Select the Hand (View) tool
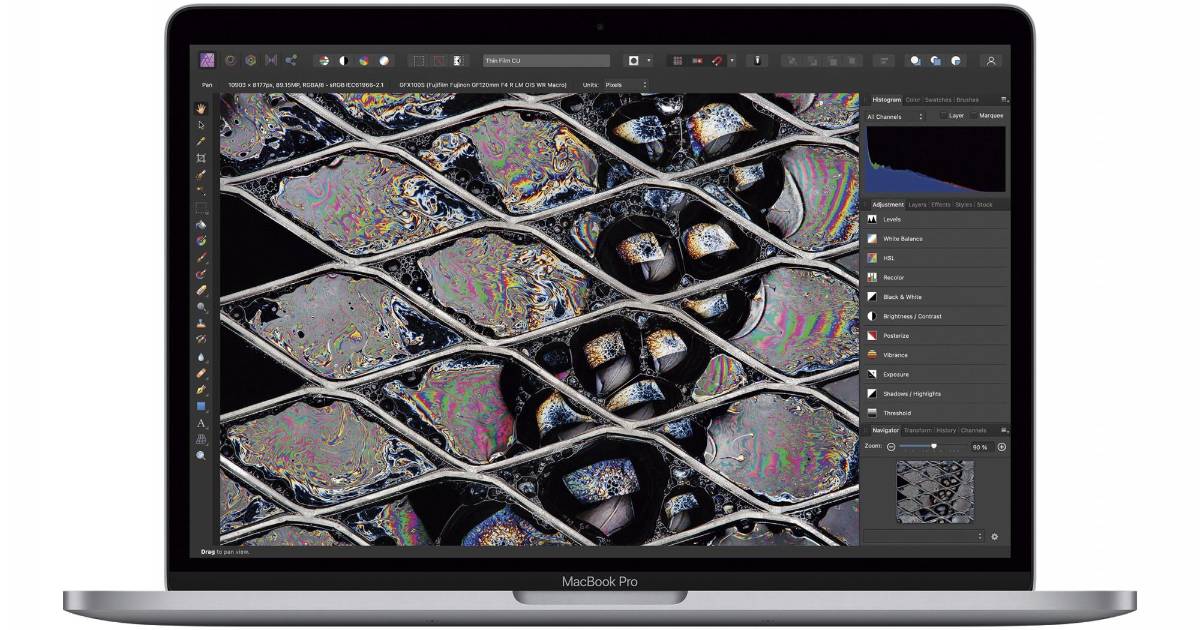The height and width of the screenshot is (630, 1200). point(201,108)
